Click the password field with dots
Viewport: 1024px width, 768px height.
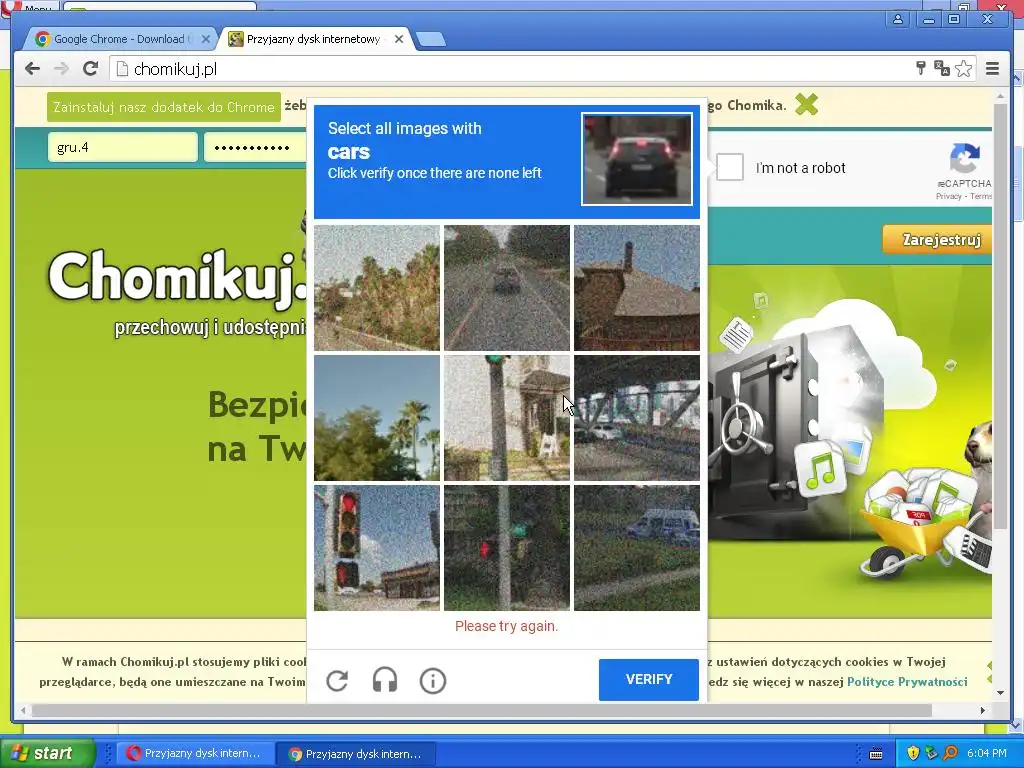255,147
